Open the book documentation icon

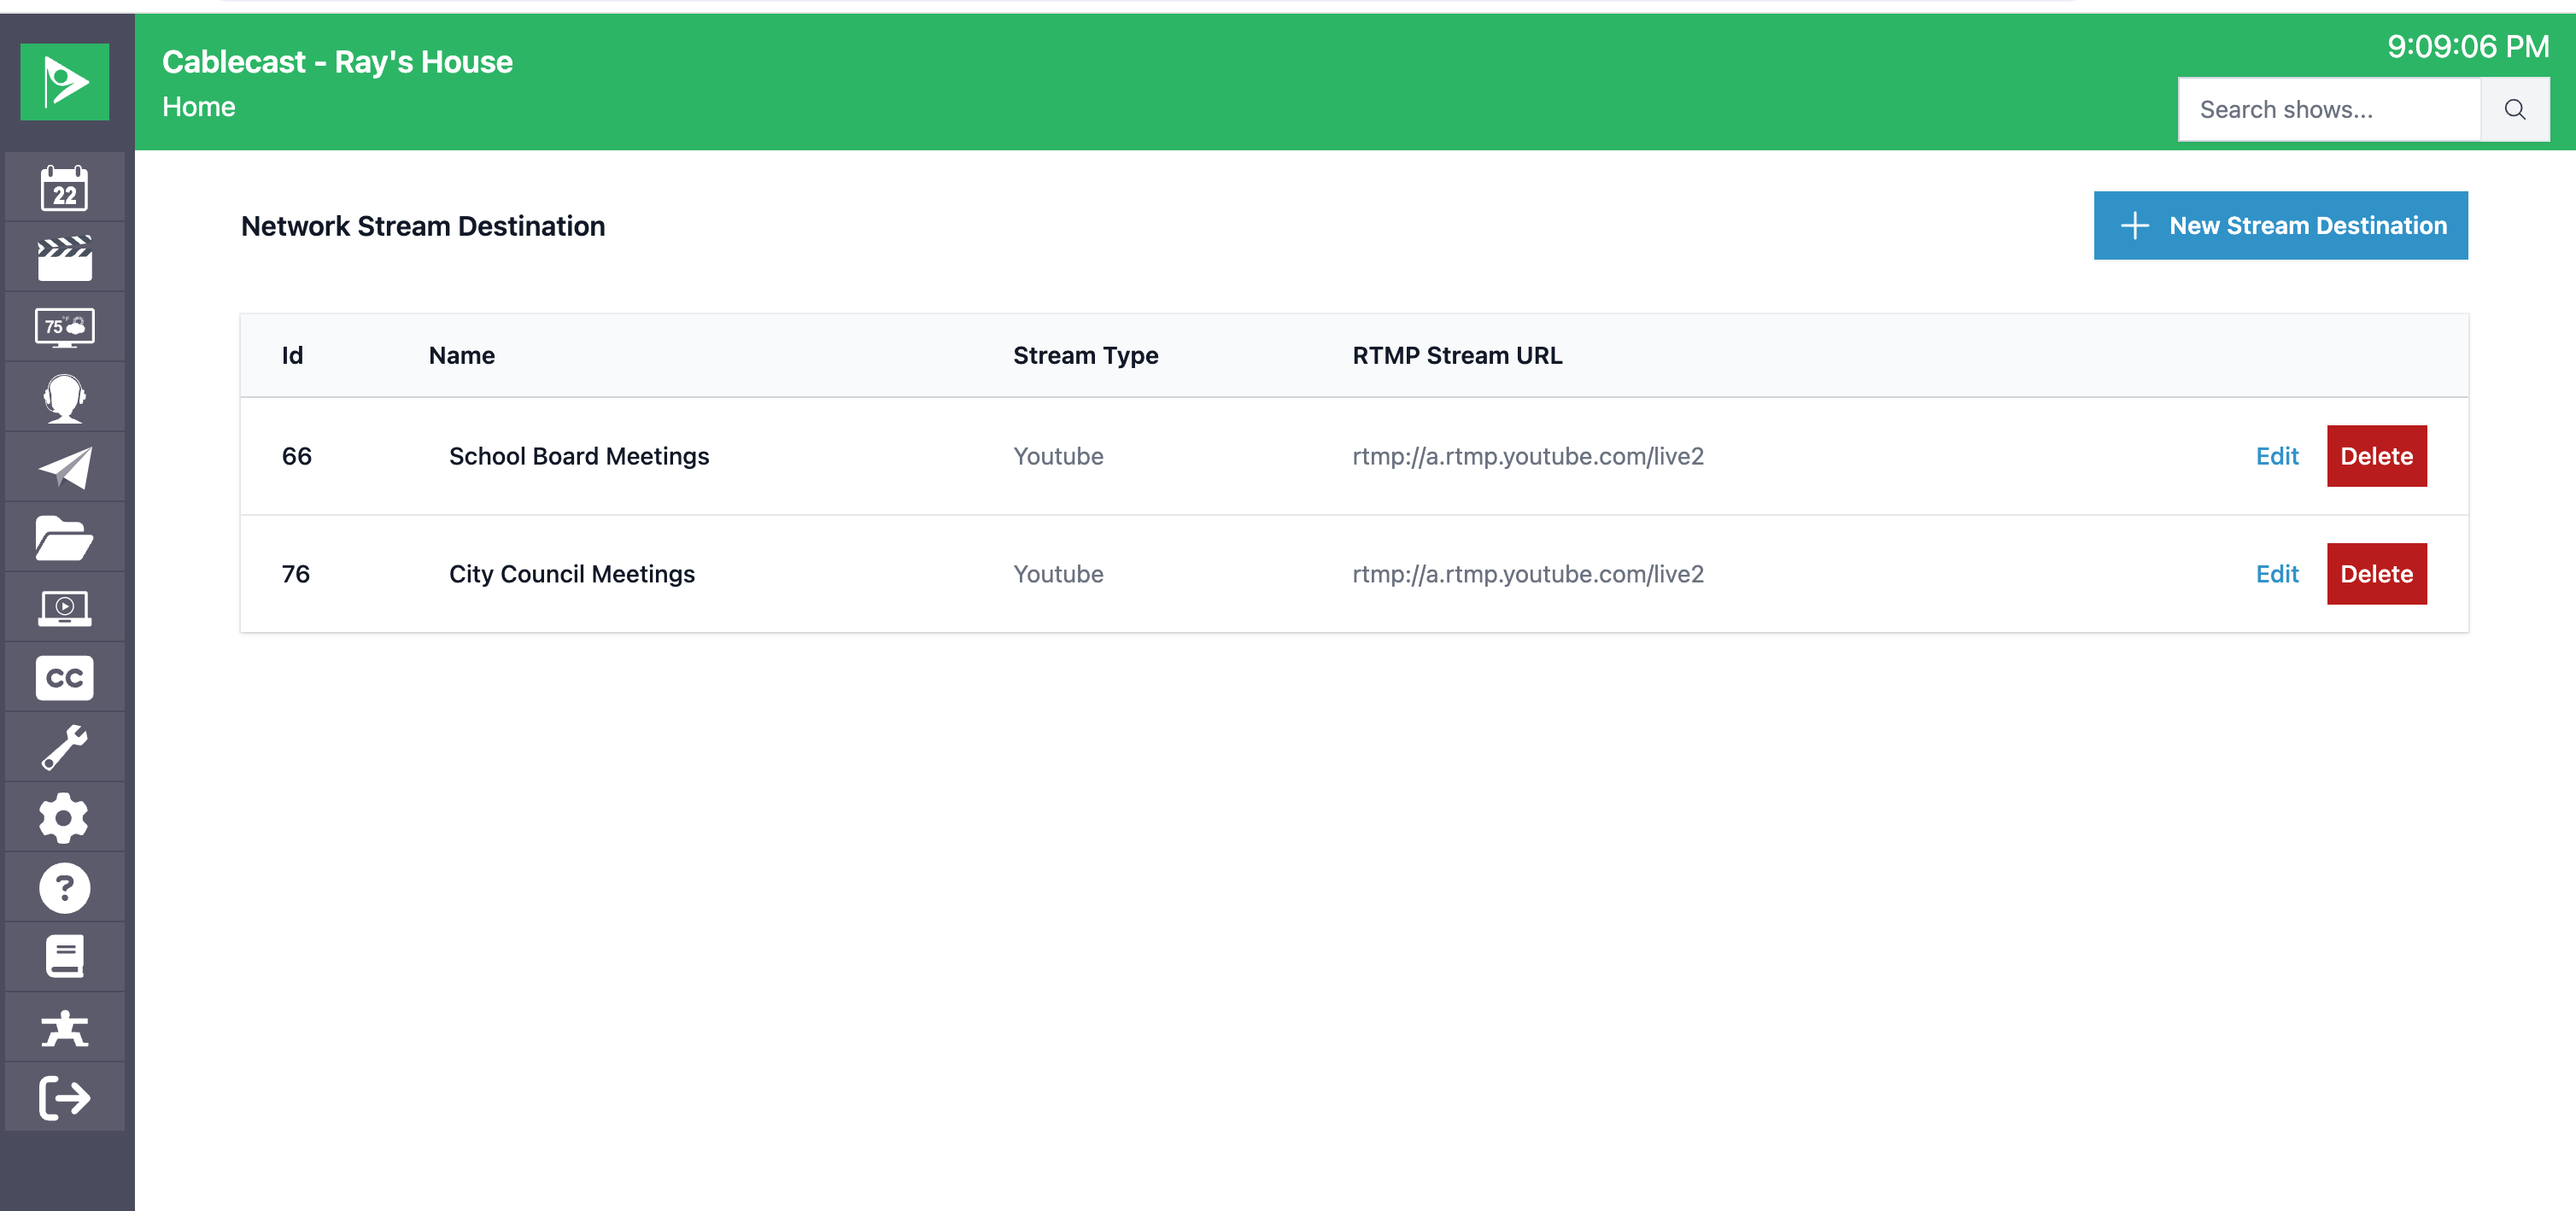click(65, 958)
